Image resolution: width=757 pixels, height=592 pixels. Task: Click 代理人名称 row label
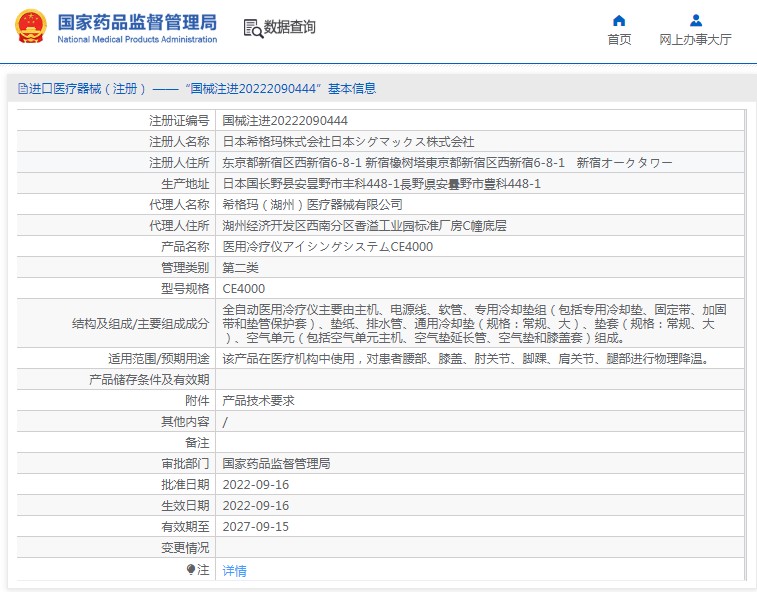tap(179, 205)
